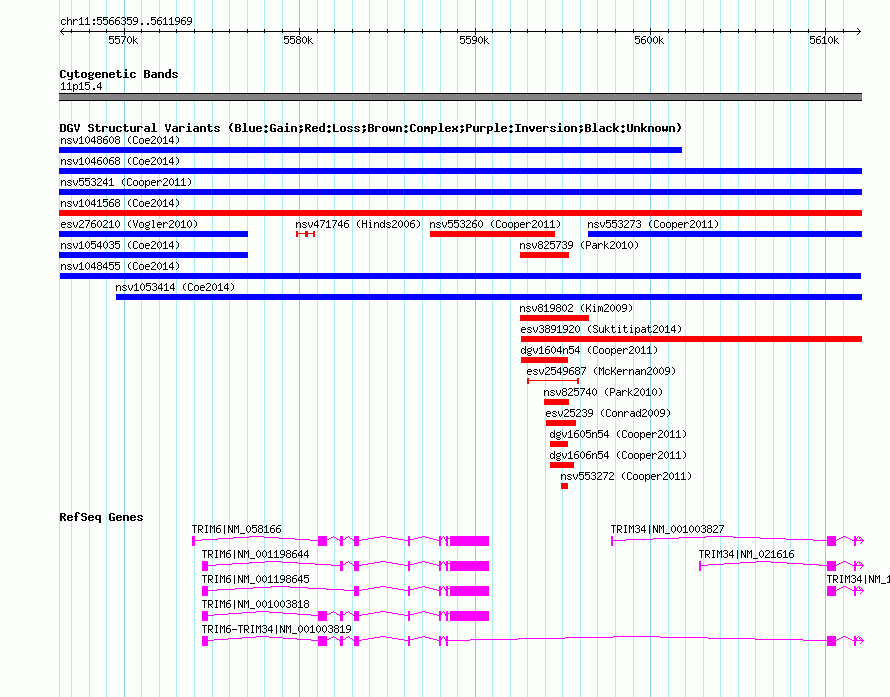Click the nsv1046068 (Coe2014) label
Screen dimensions: 890x697
(120, 161)
